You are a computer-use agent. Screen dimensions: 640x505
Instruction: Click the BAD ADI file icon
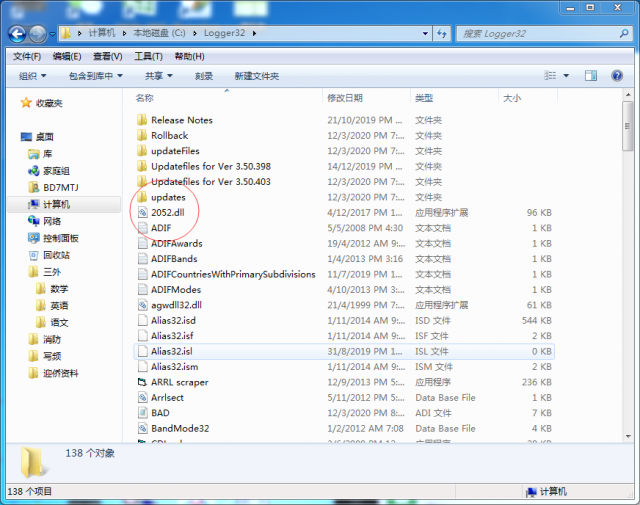pos(142,413)
